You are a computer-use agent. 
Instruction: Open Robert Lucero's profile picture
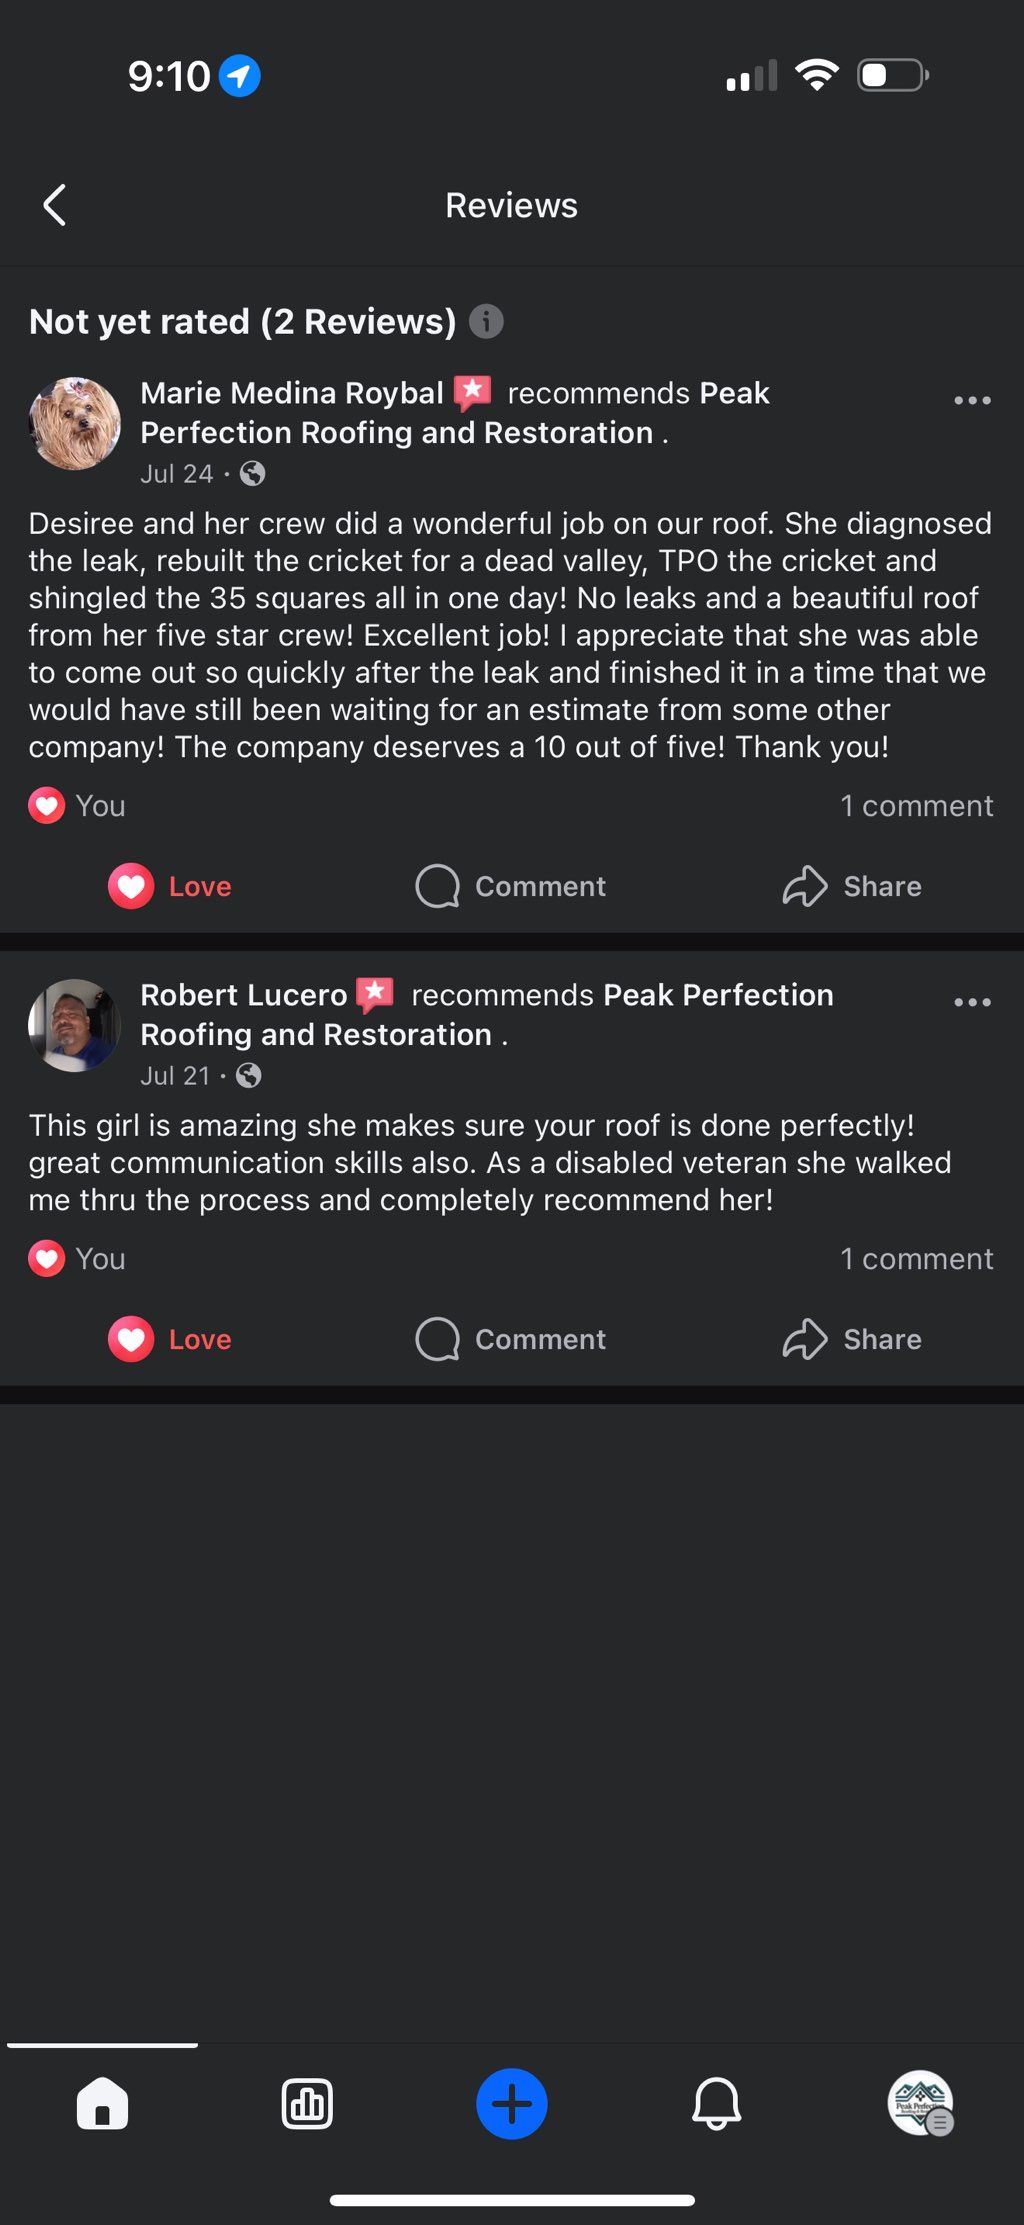[75, 1026]
